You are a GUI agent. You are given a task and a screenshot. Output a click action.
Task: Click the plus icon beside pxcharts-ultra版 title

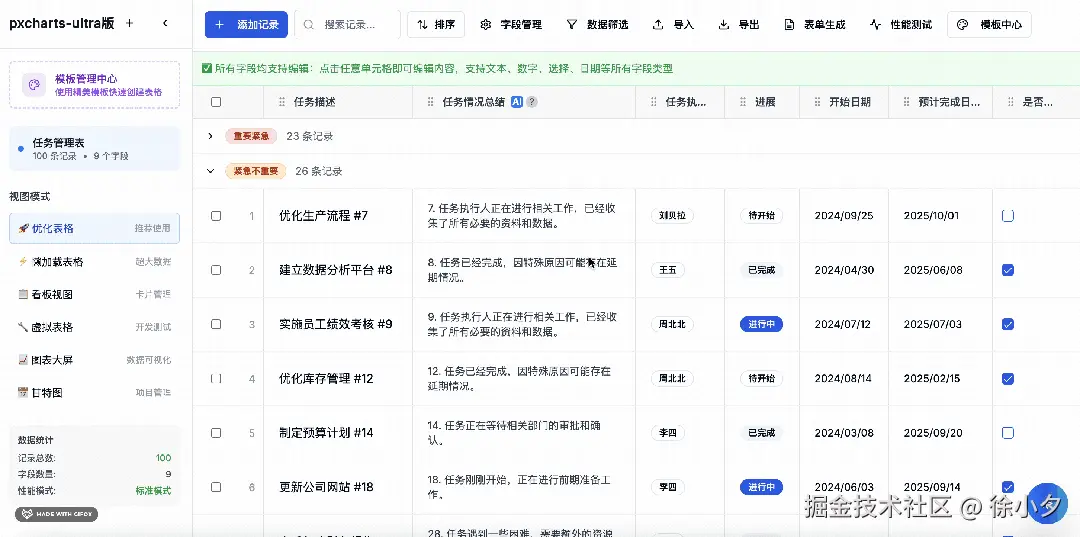pos(129,23)
